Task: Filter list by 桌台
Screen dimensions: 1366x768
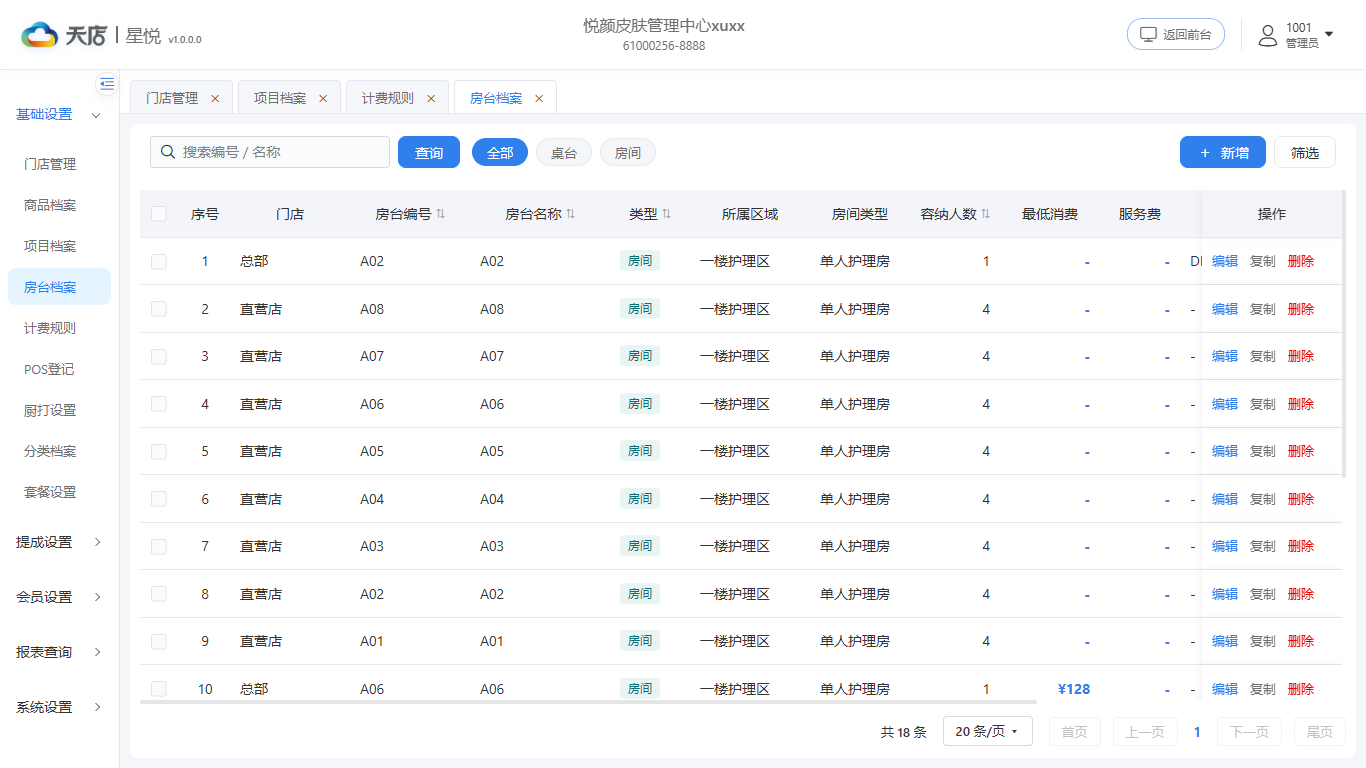Action: tap(564, 153)
